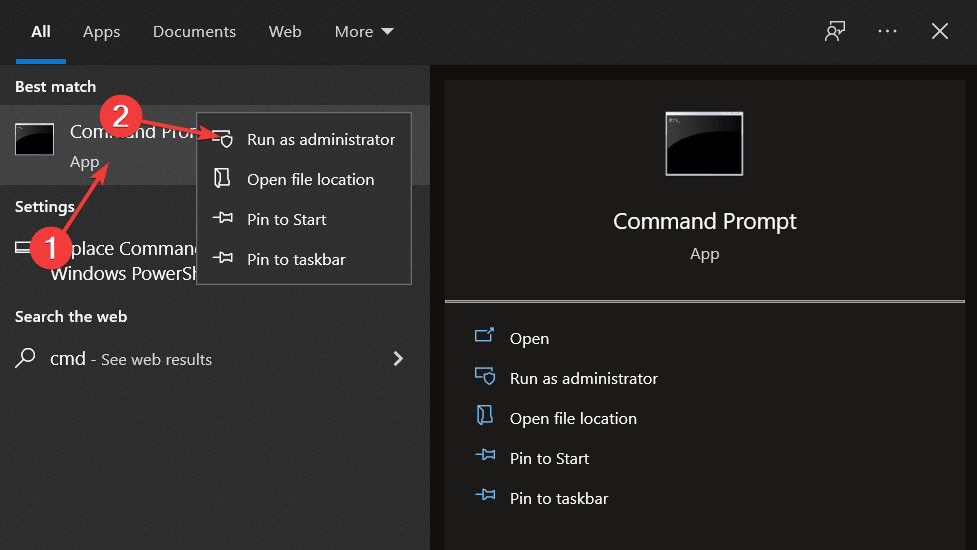This screenshot has width=977, height=550.
Task: Expand cmd web results chevron arrow
Action: tap(398, 358)
